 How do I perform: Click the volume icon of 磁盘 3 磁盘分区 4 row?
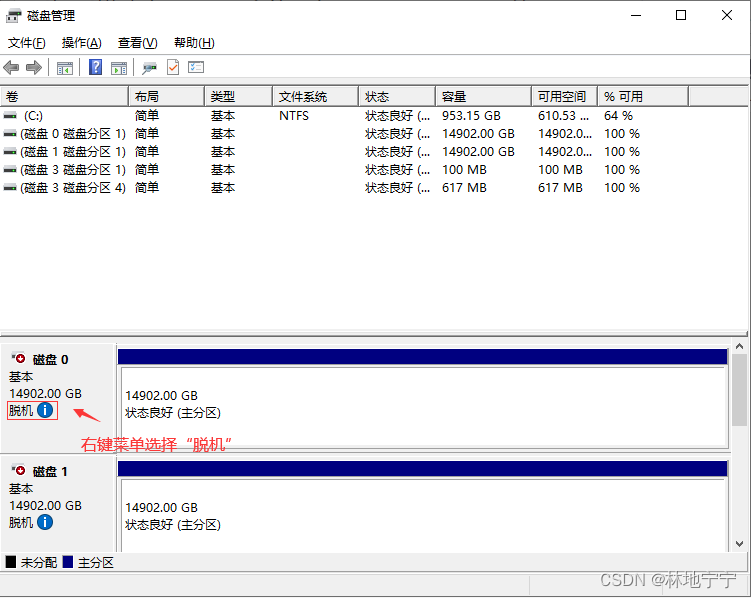[x=10, y=188]
